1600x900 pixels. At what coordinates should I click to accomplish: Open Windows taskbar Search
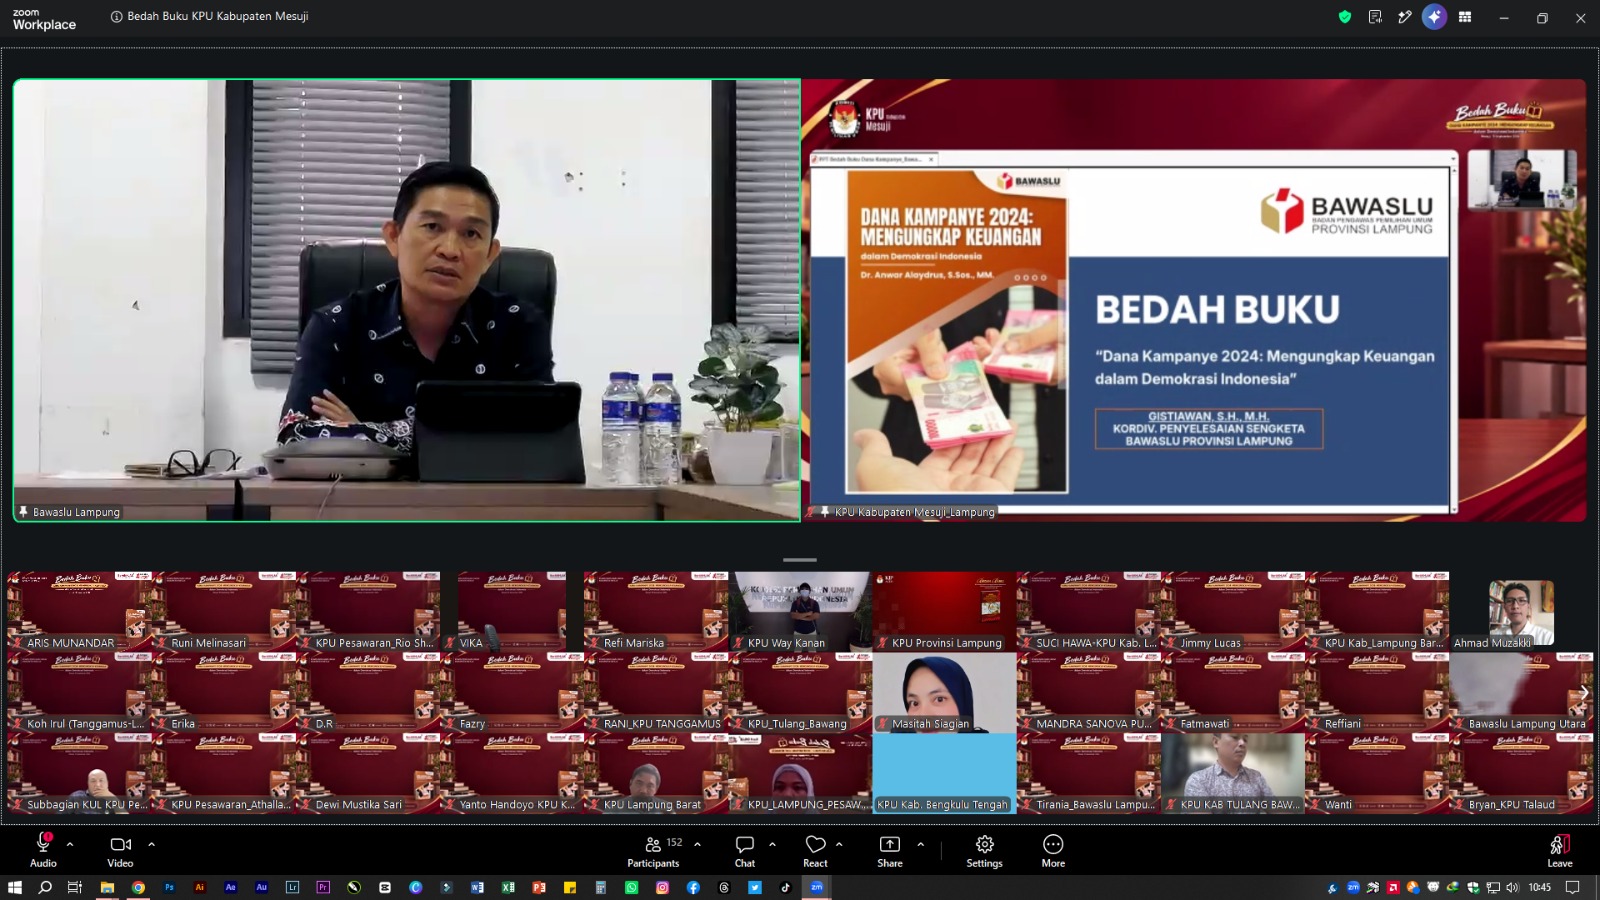point(45,887)
